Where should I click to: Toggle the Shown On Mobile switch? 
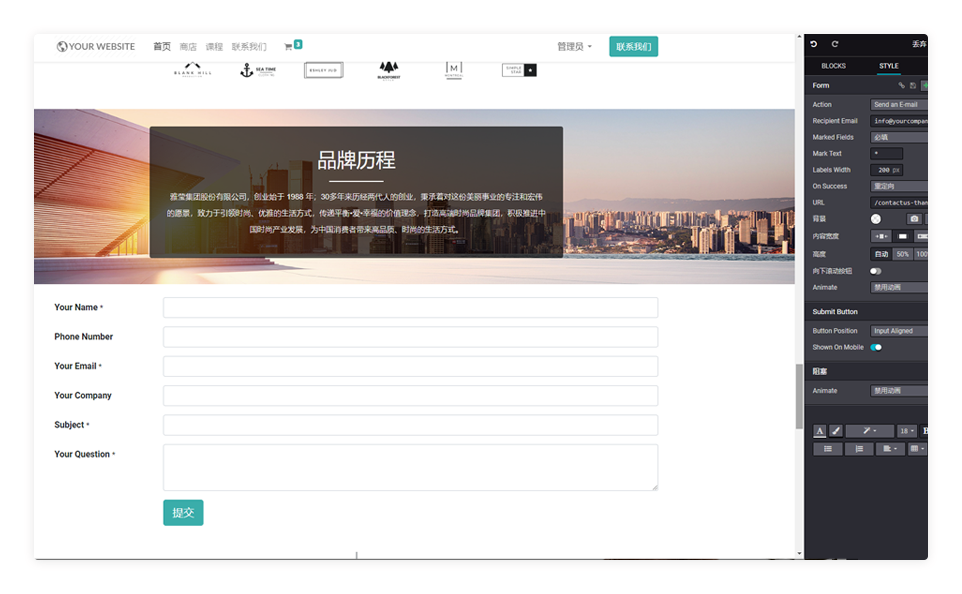pyautogui.click(x=876, y=347)
